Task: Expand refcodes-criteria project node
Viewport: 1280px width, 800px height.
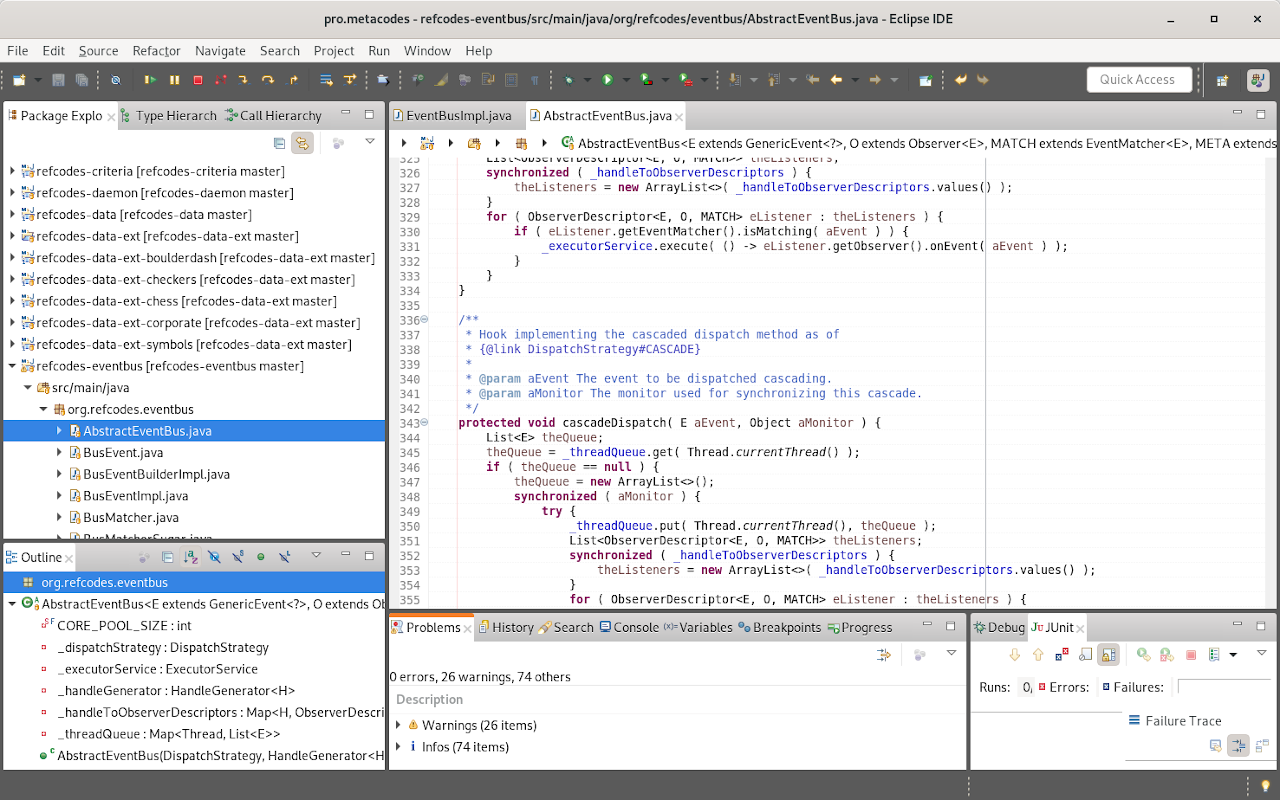Action: [x=12, y=171]
